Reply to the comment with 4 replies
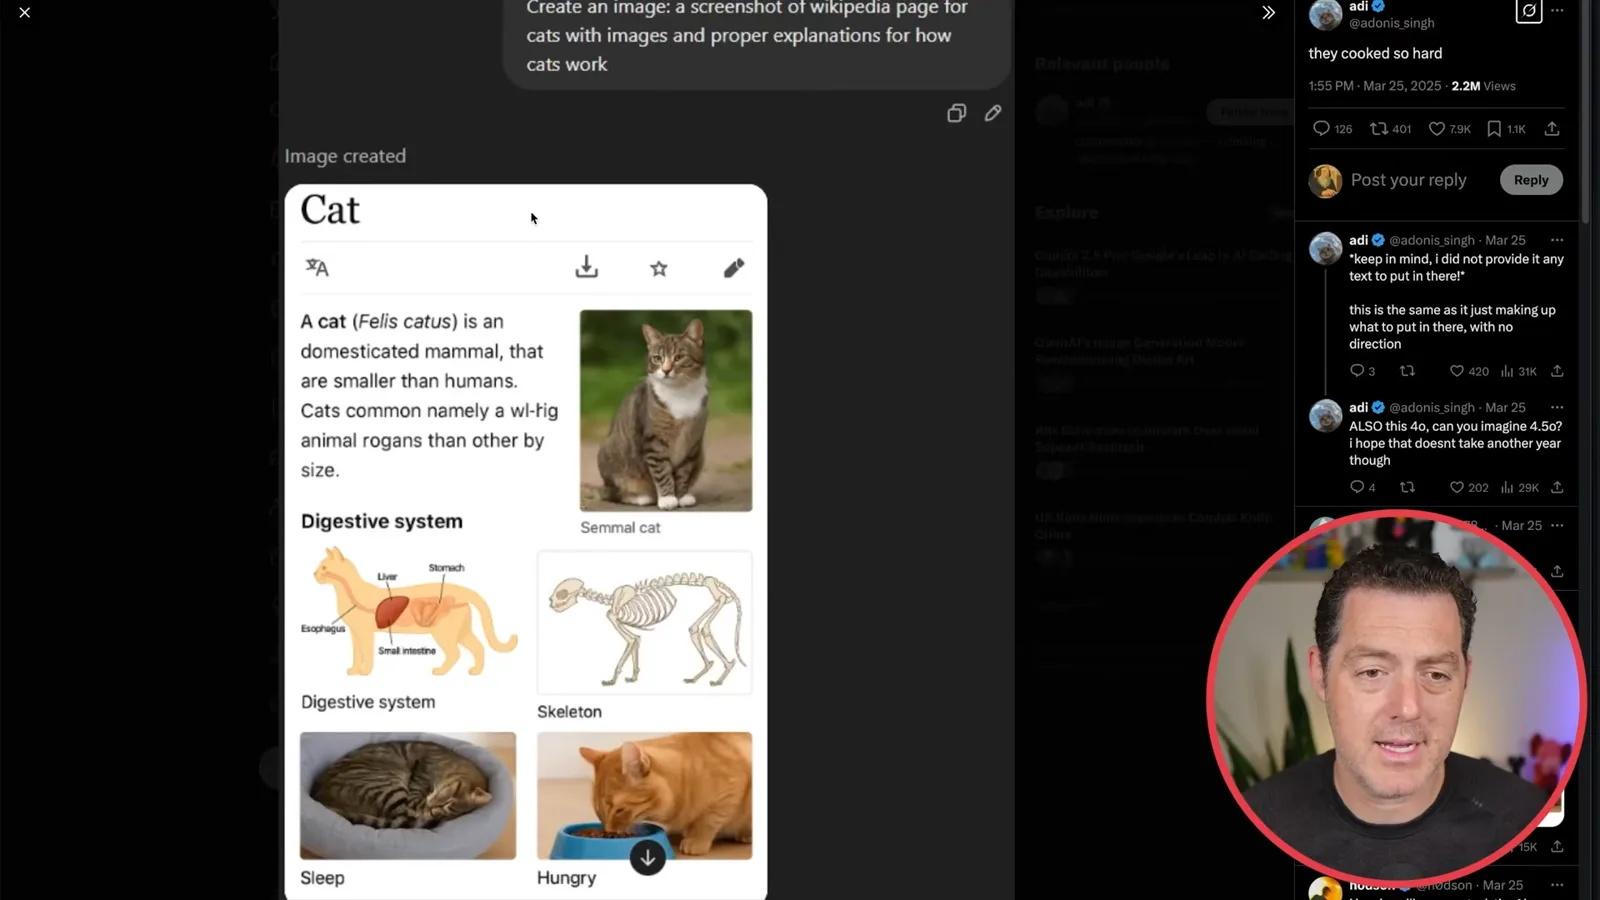 click(x=1363, y=488)
